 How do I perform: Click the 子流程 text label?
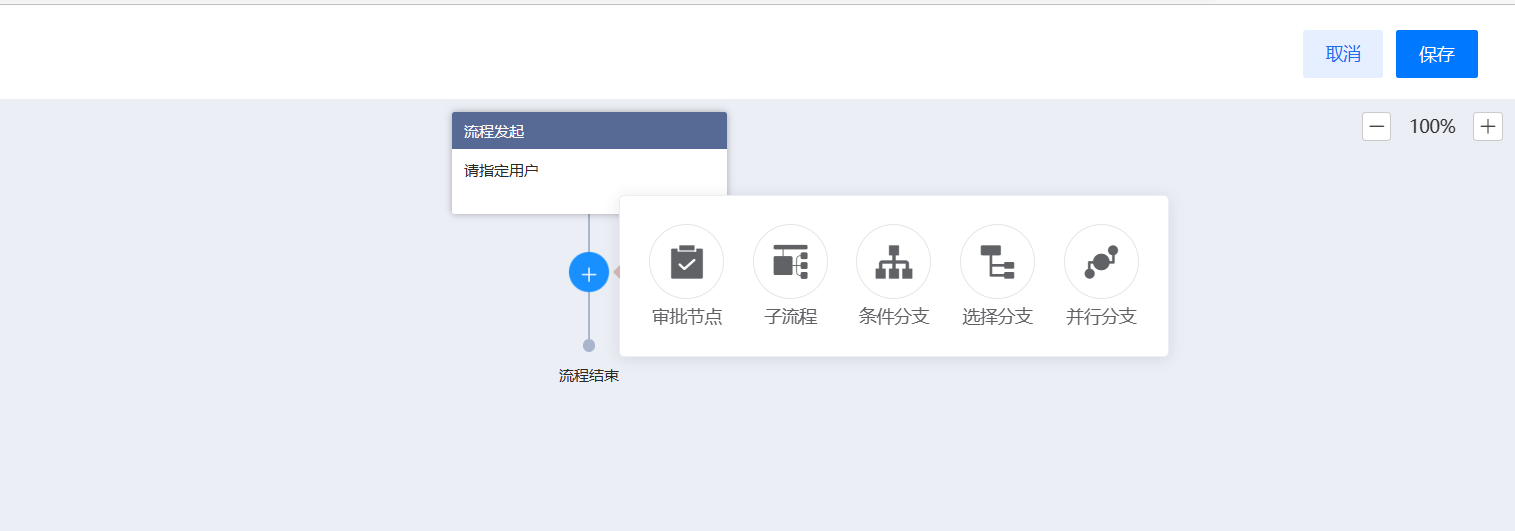tap(790, 317)
